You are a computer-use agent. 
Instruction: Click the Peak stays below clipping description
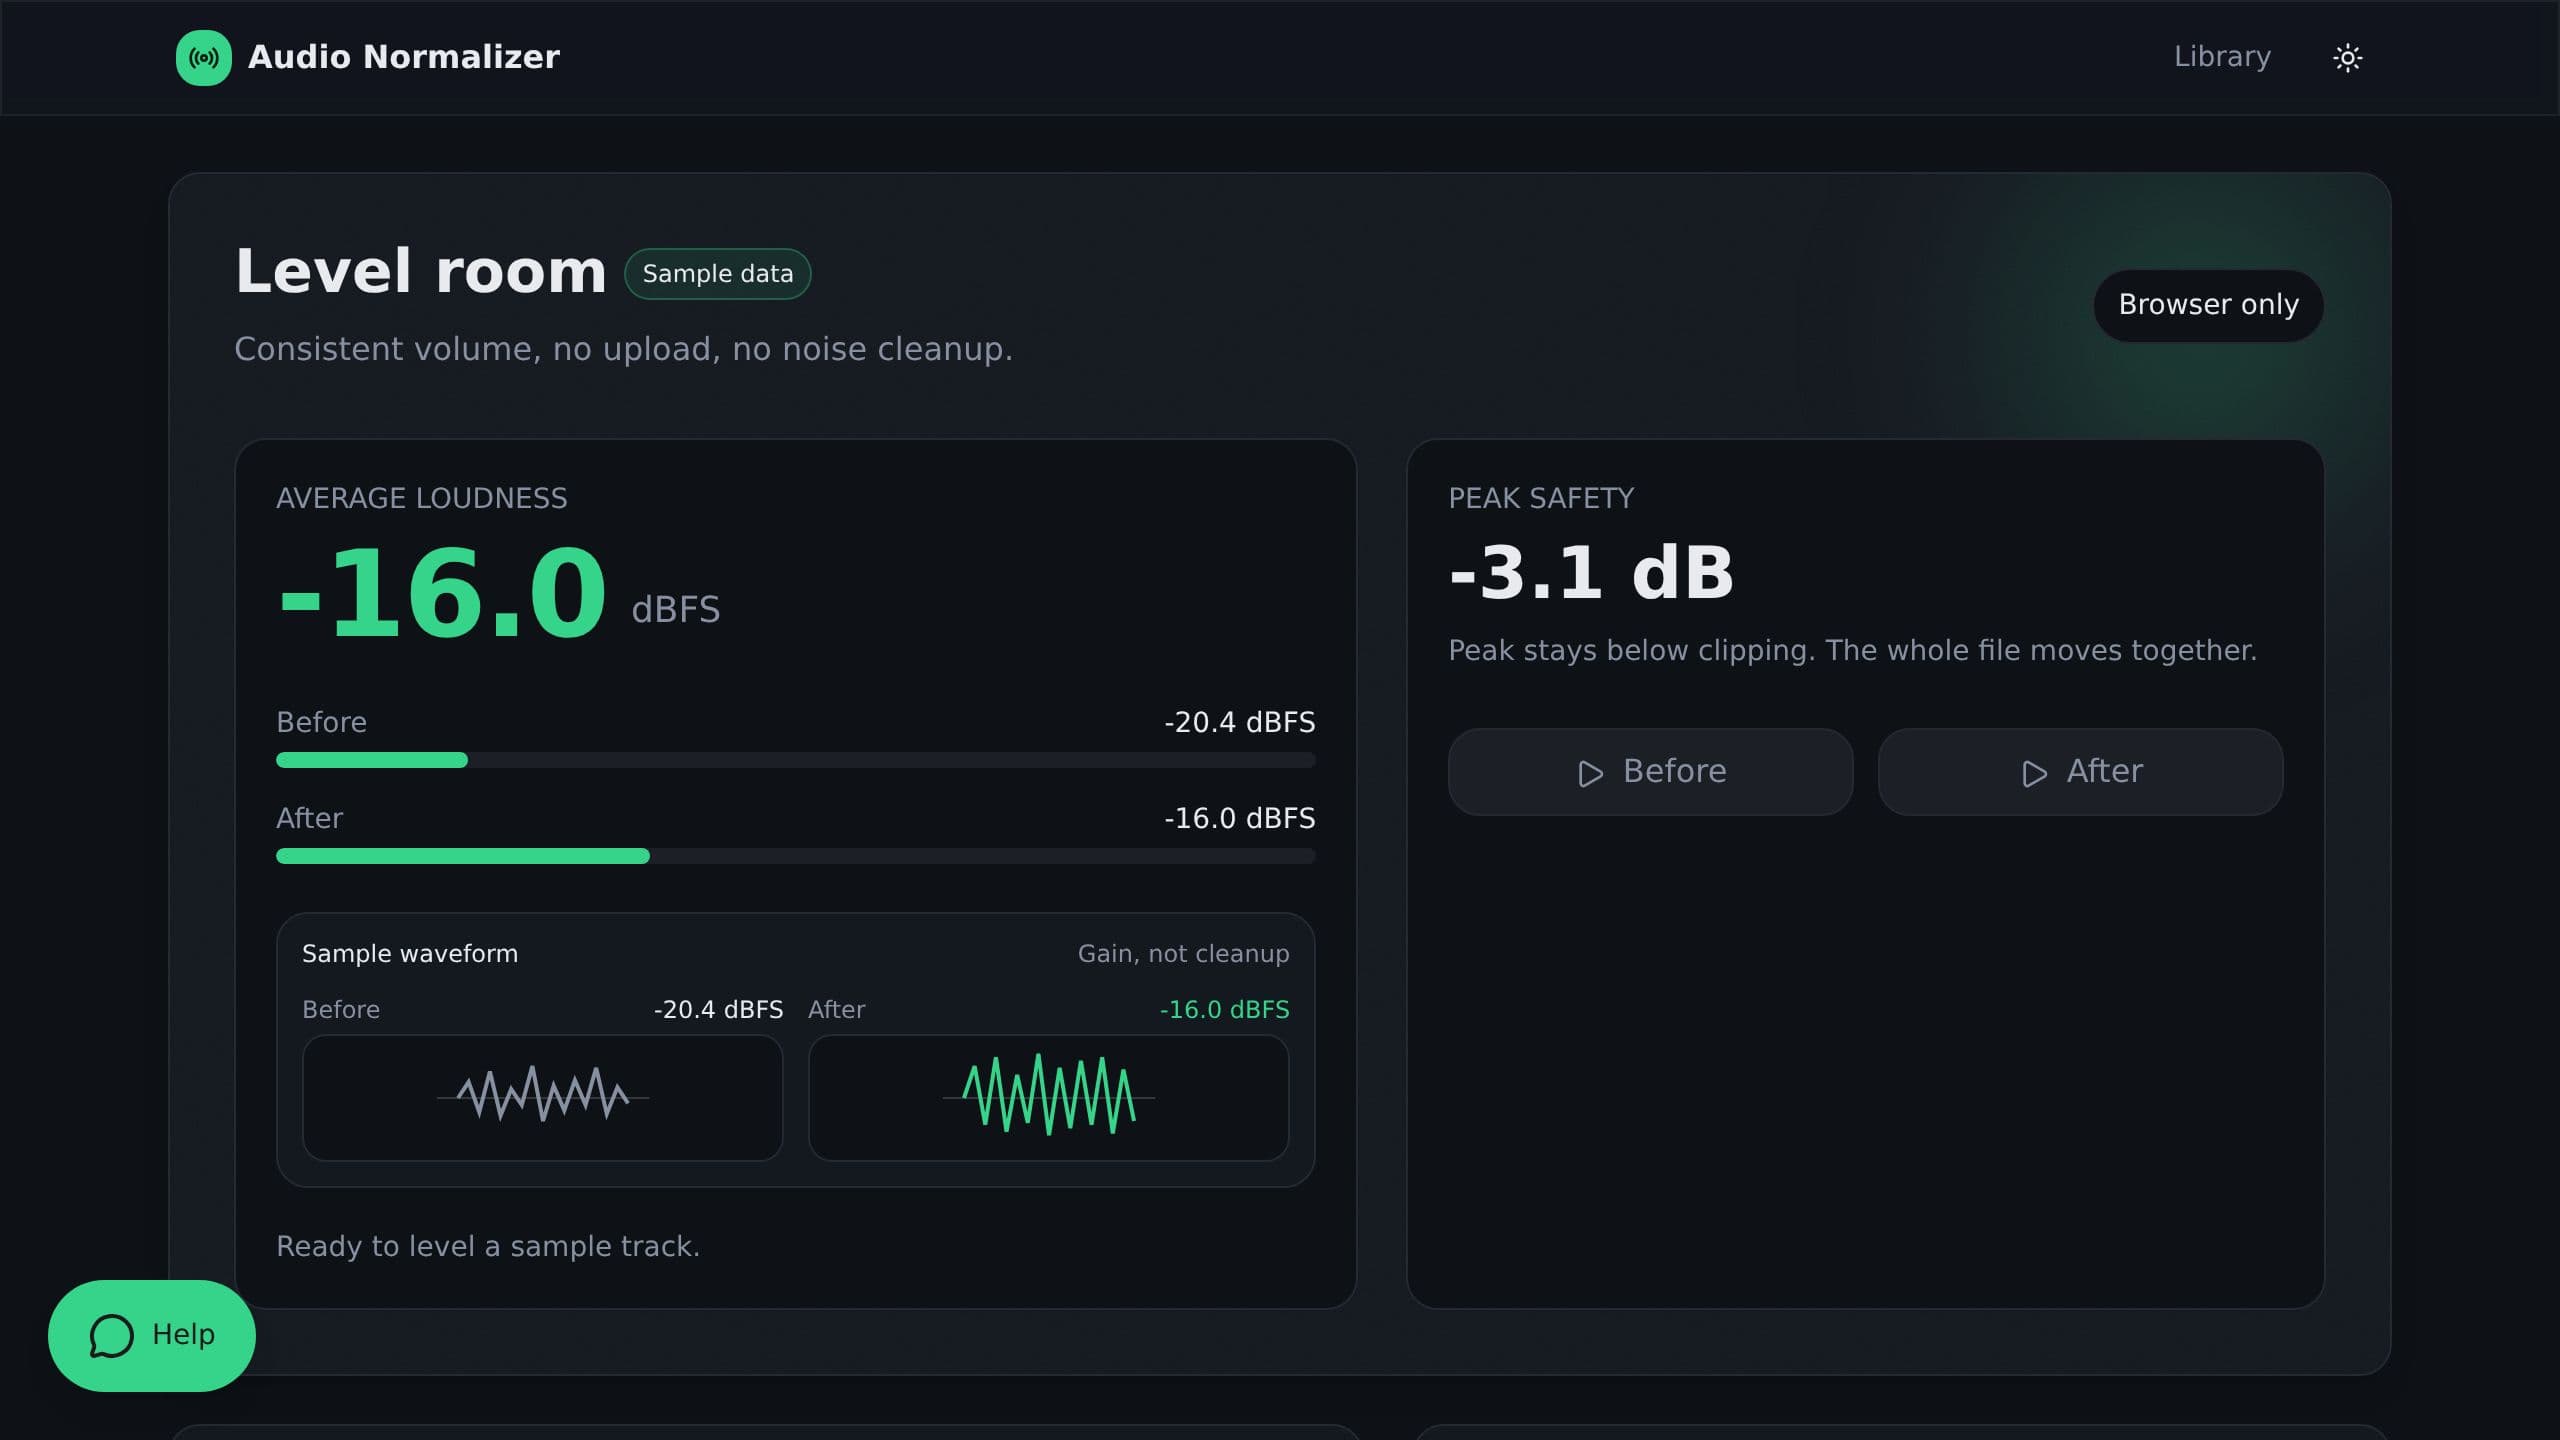coord(1852,651)
